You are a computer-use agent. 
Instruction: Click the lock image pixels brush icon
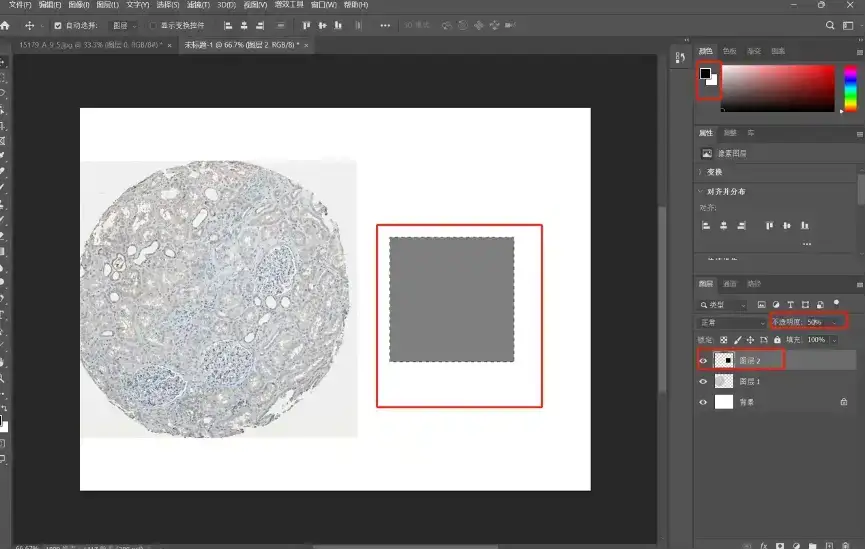[x=737, y=340]
